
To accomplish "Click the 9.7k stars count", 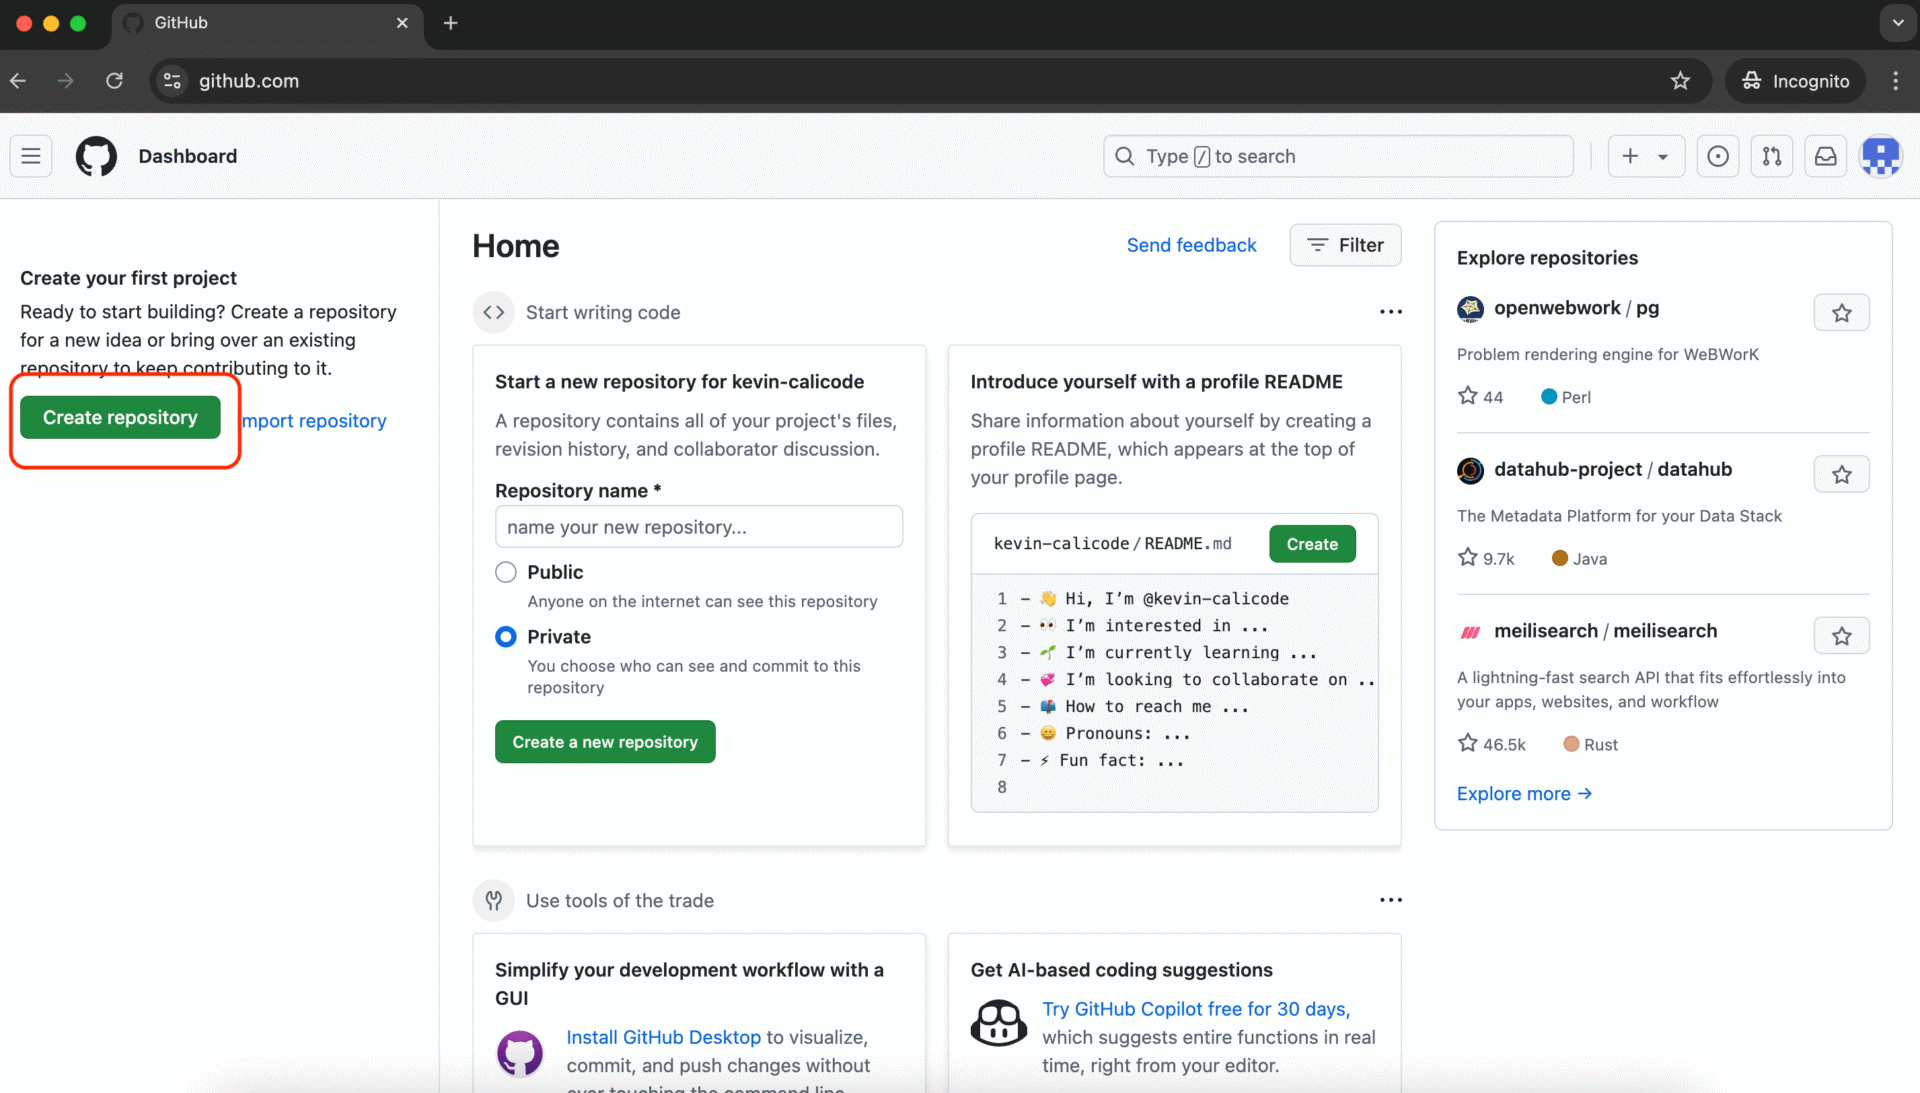I will pyautogui.click(x=1486, y=558).
